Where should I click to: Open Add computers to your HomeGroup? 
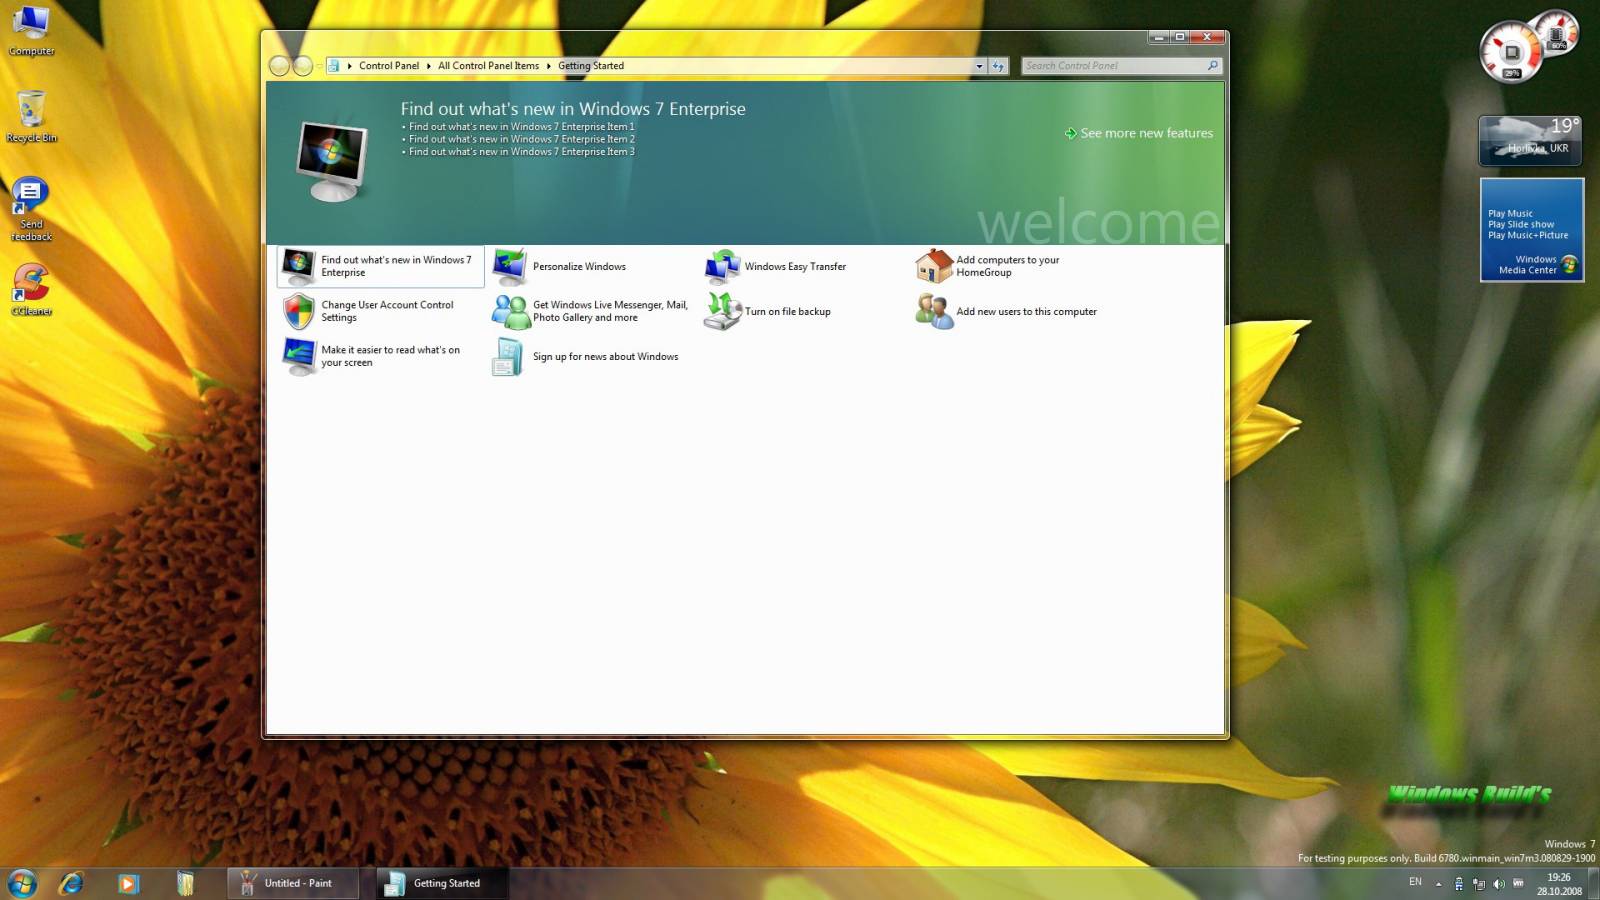point(989,266)
